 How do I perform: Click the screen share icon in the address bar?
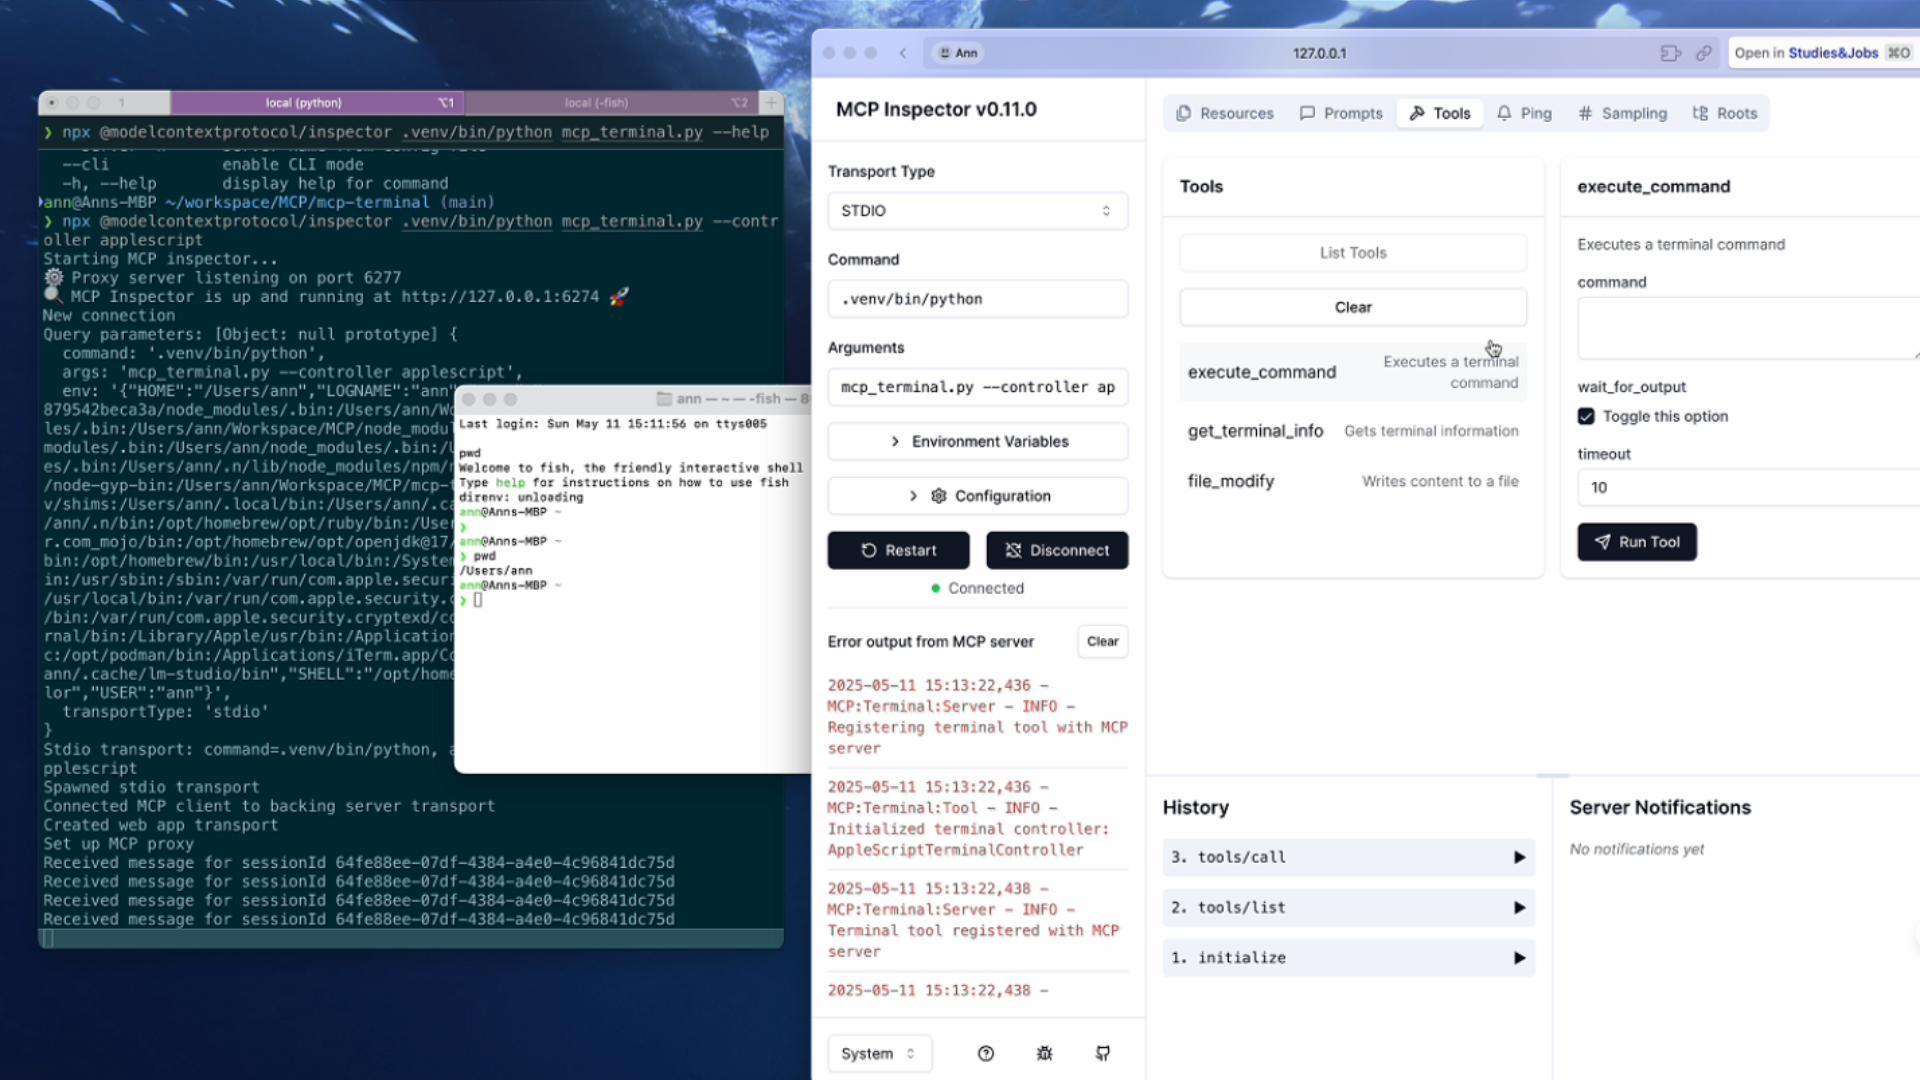1670,53
